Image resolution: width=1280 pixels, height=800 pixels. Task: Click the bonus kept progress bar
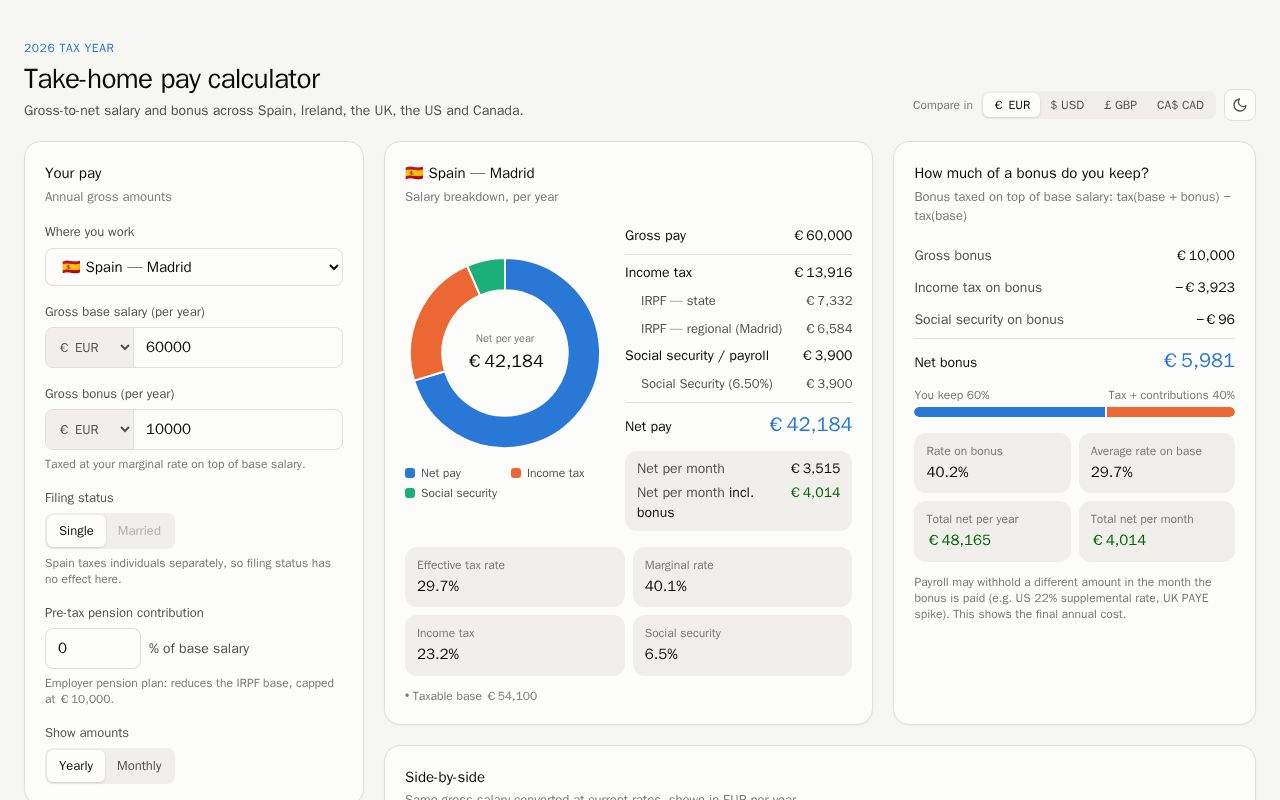coord(1074,412)
